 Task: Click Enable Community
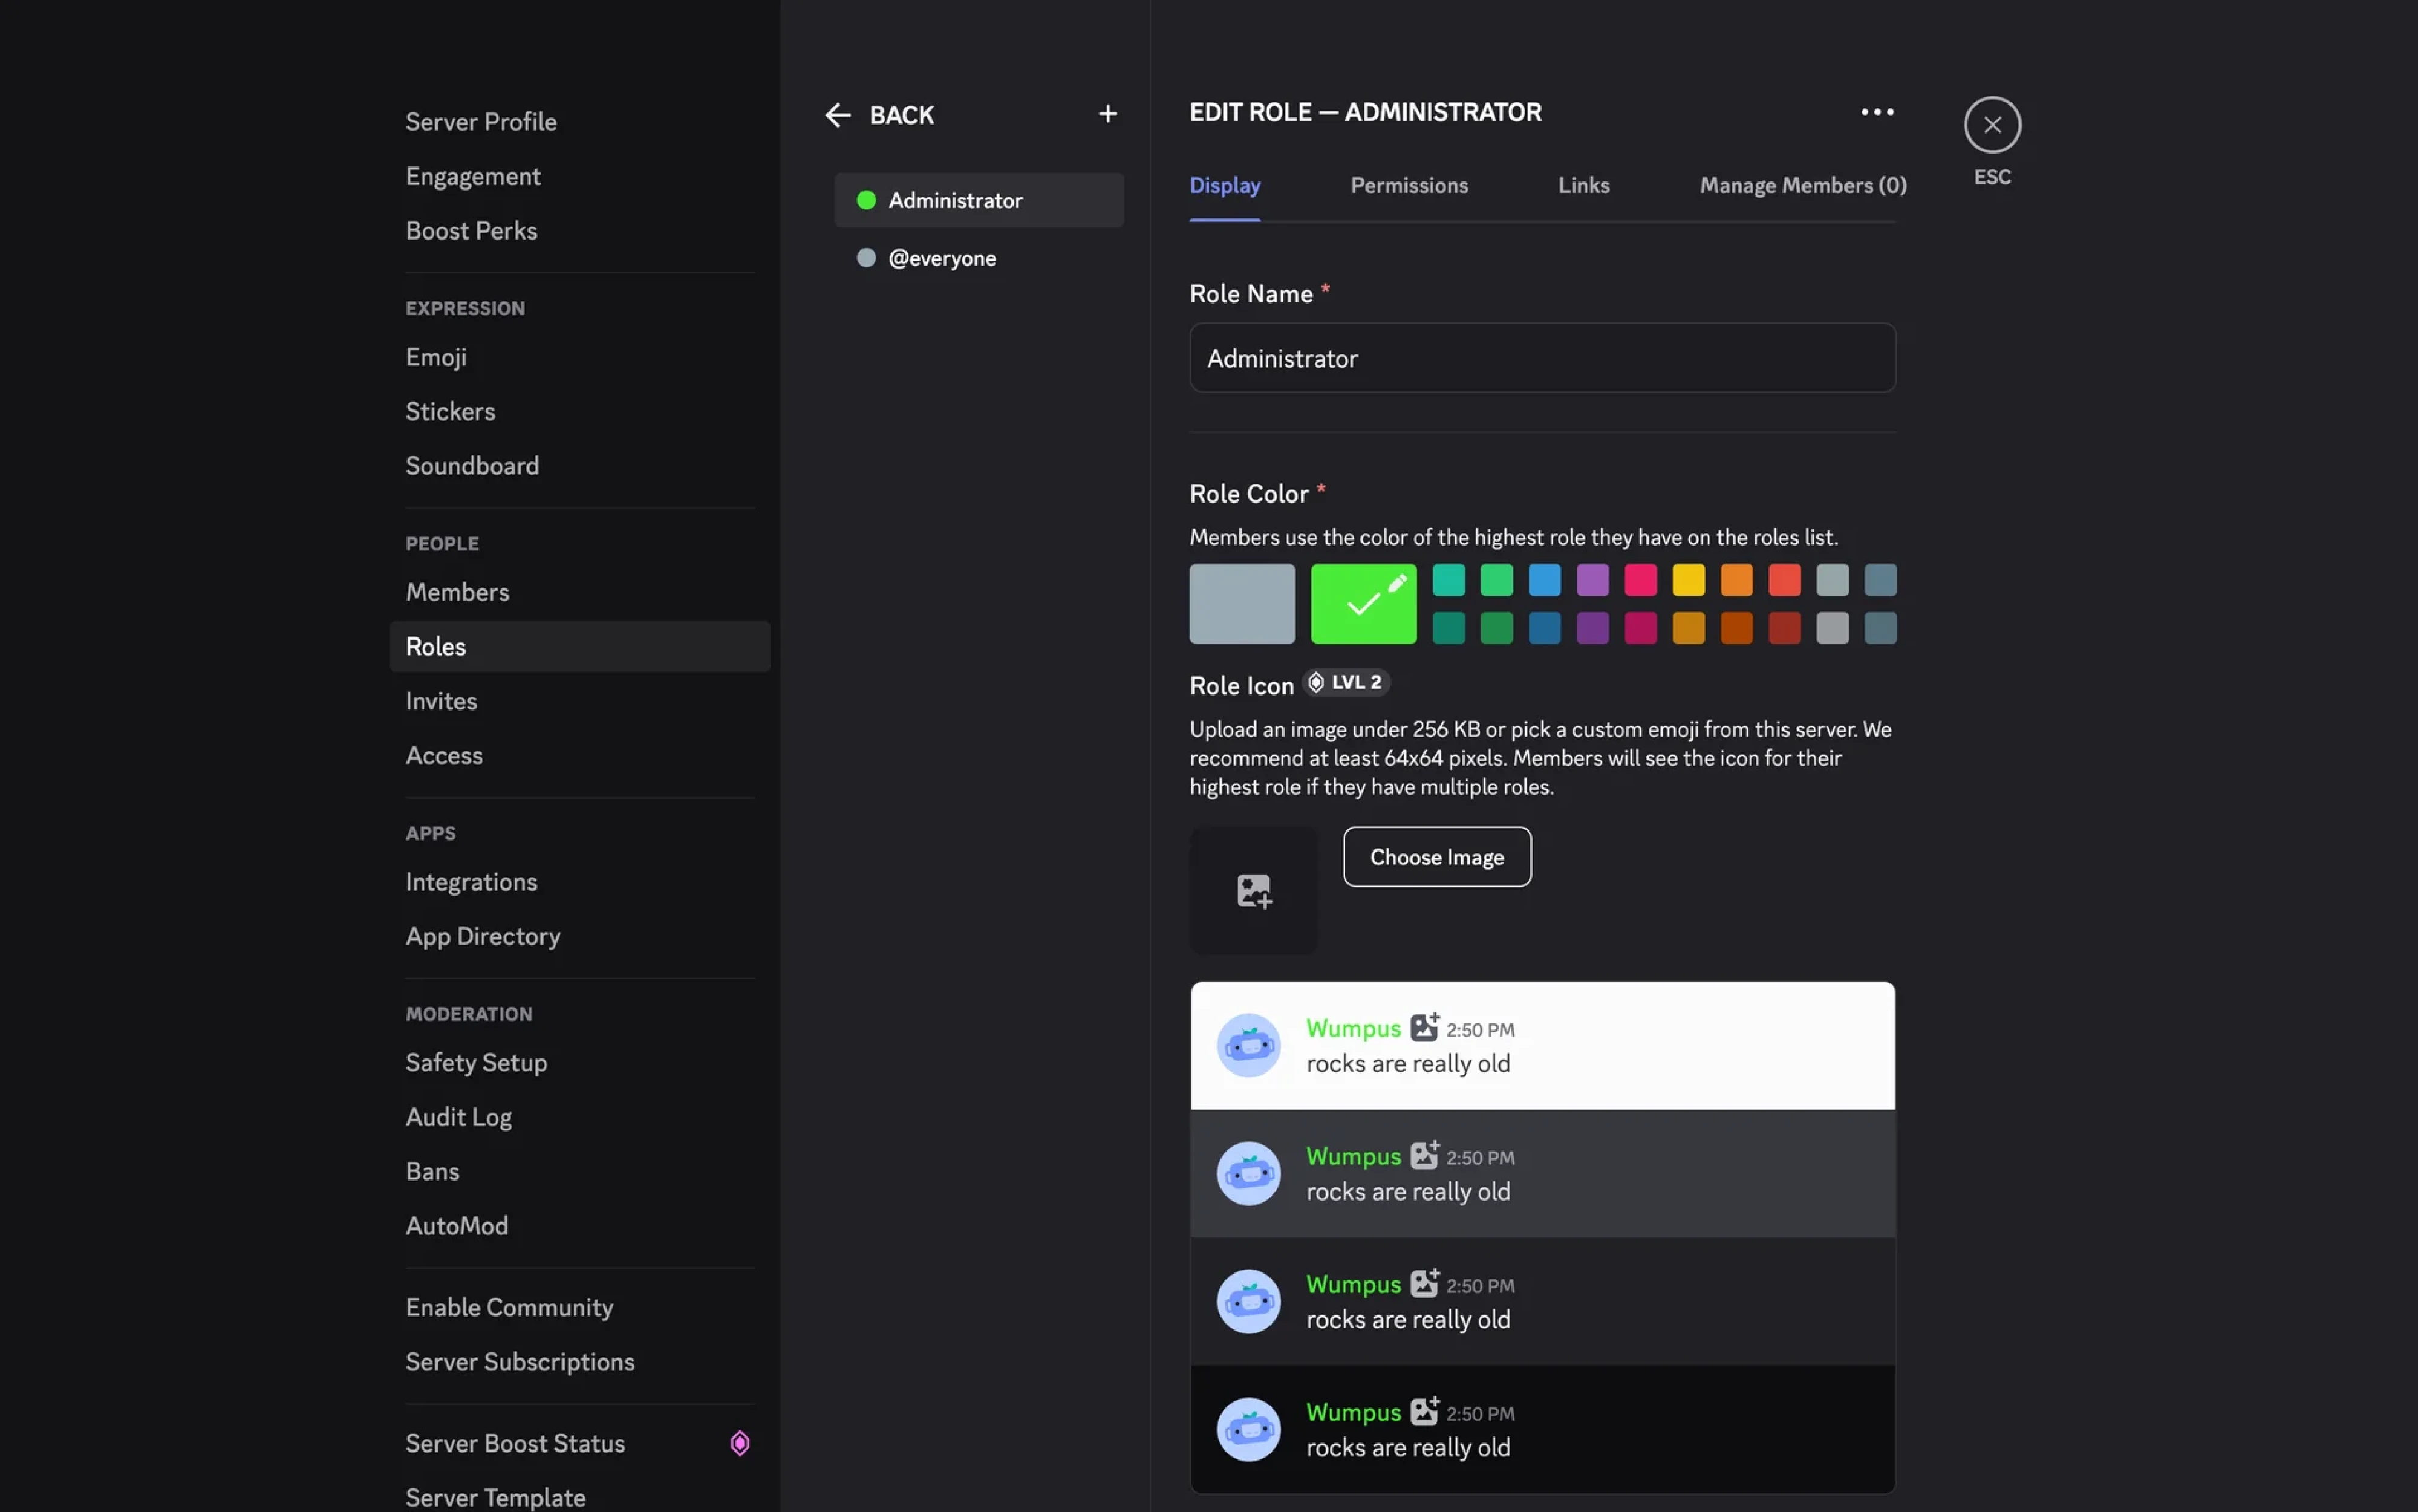point(580,1308)
